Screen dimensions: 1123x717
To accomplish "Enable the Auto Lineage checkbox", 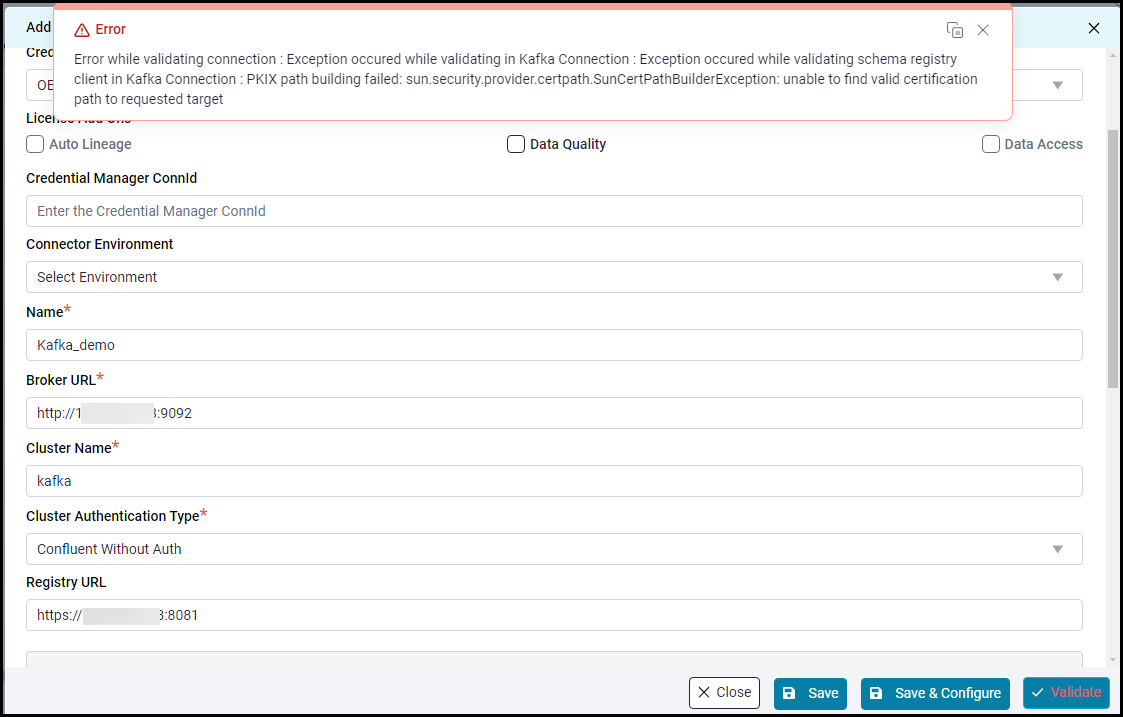I will coord(35,144).
